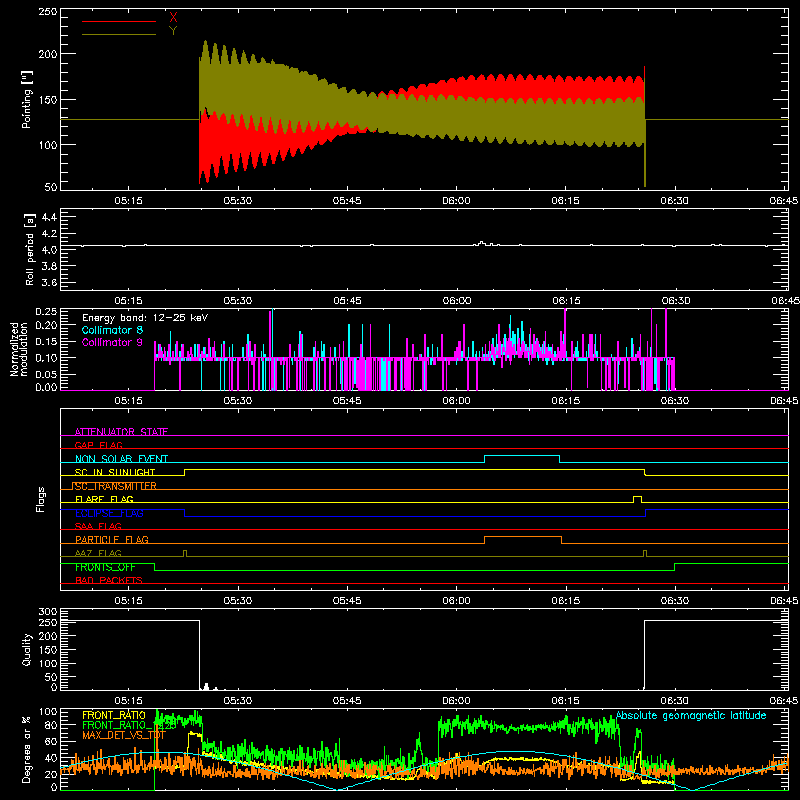Click the SAA_FLAG label
Screen dimensions: 800x800
tap(98, 526)
